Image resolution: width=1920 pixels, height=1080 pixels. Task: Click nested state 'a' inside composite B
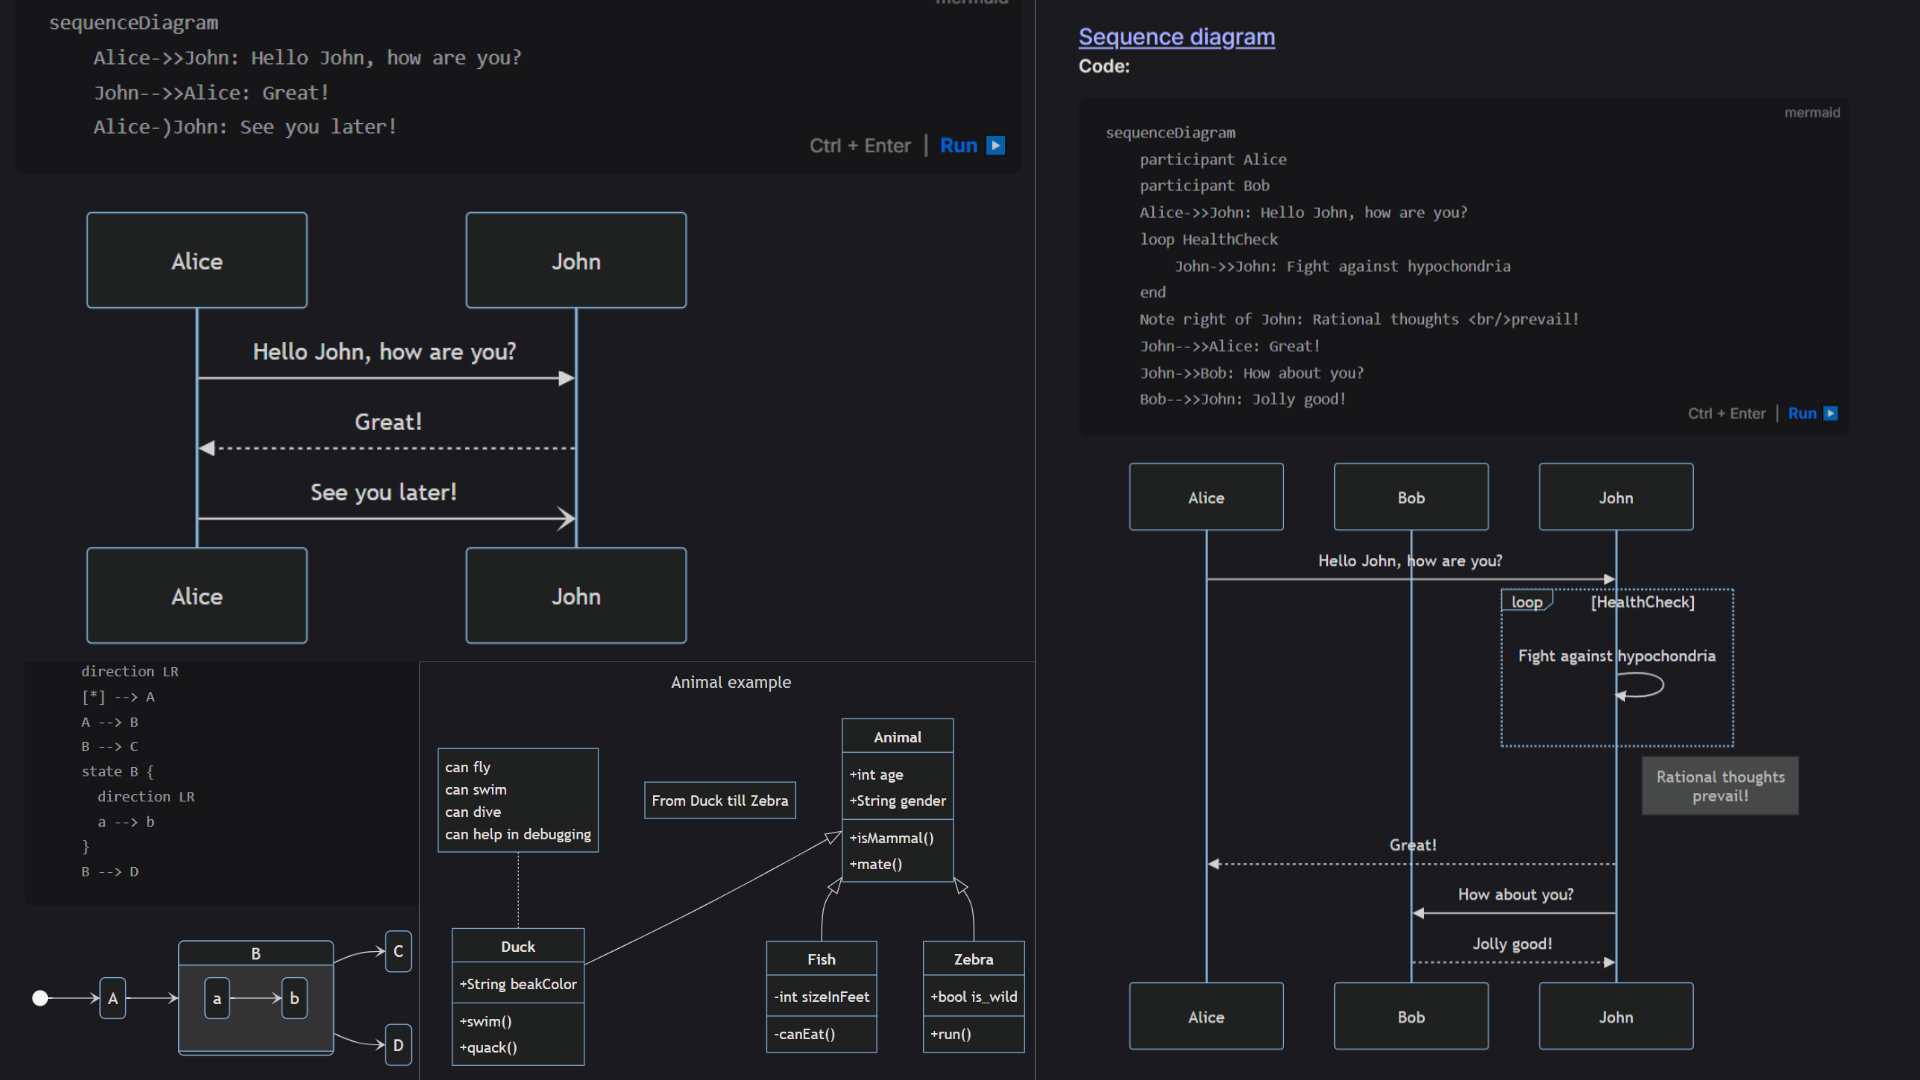click(217, 998)
